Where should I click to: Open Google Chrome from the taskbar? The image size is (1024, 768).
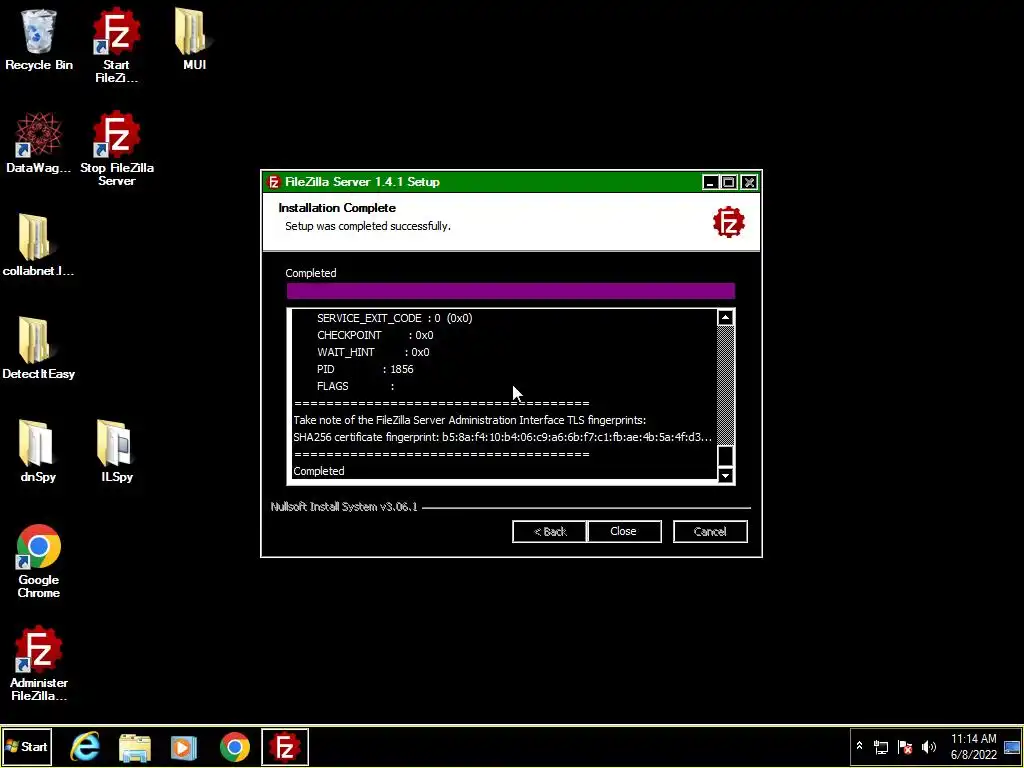pos(234,747)
